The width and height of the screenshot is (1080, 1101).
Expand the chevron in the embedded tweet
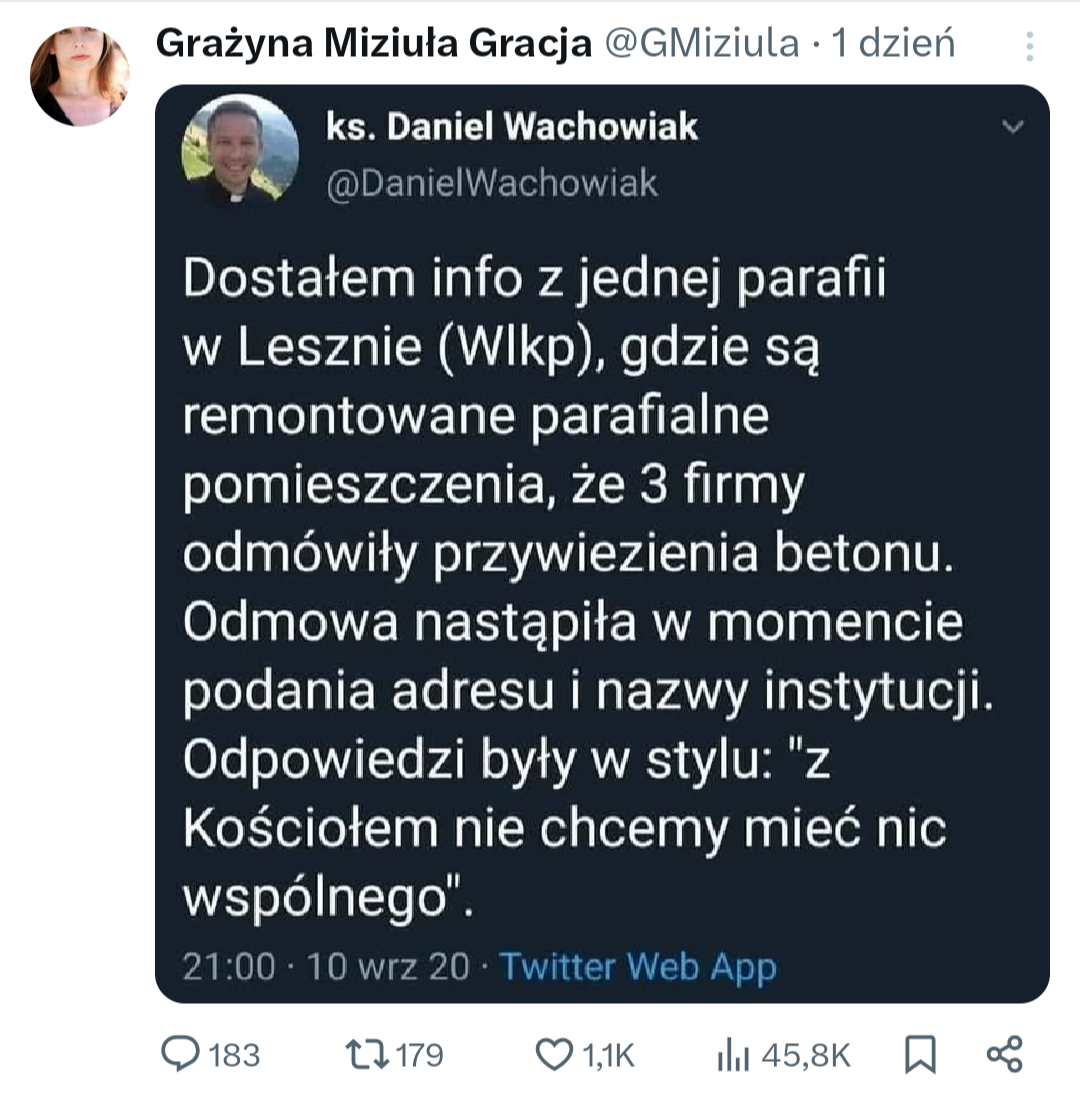1013,127
